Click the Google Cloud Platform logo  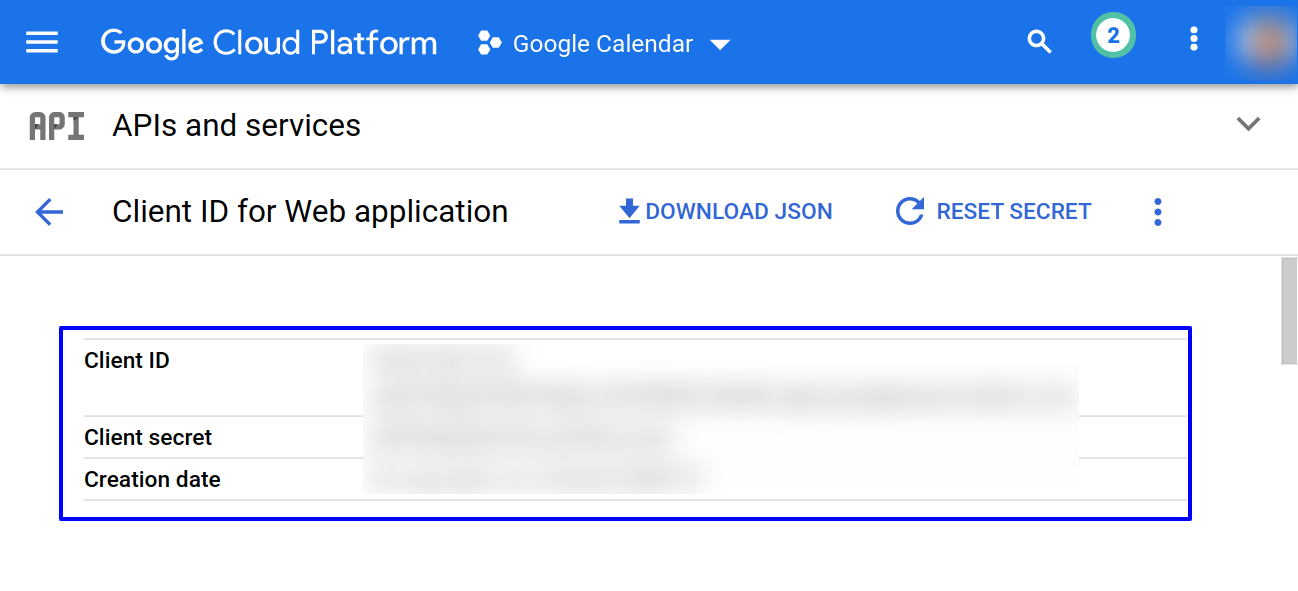pyautogui.click(x=269, y=43)
